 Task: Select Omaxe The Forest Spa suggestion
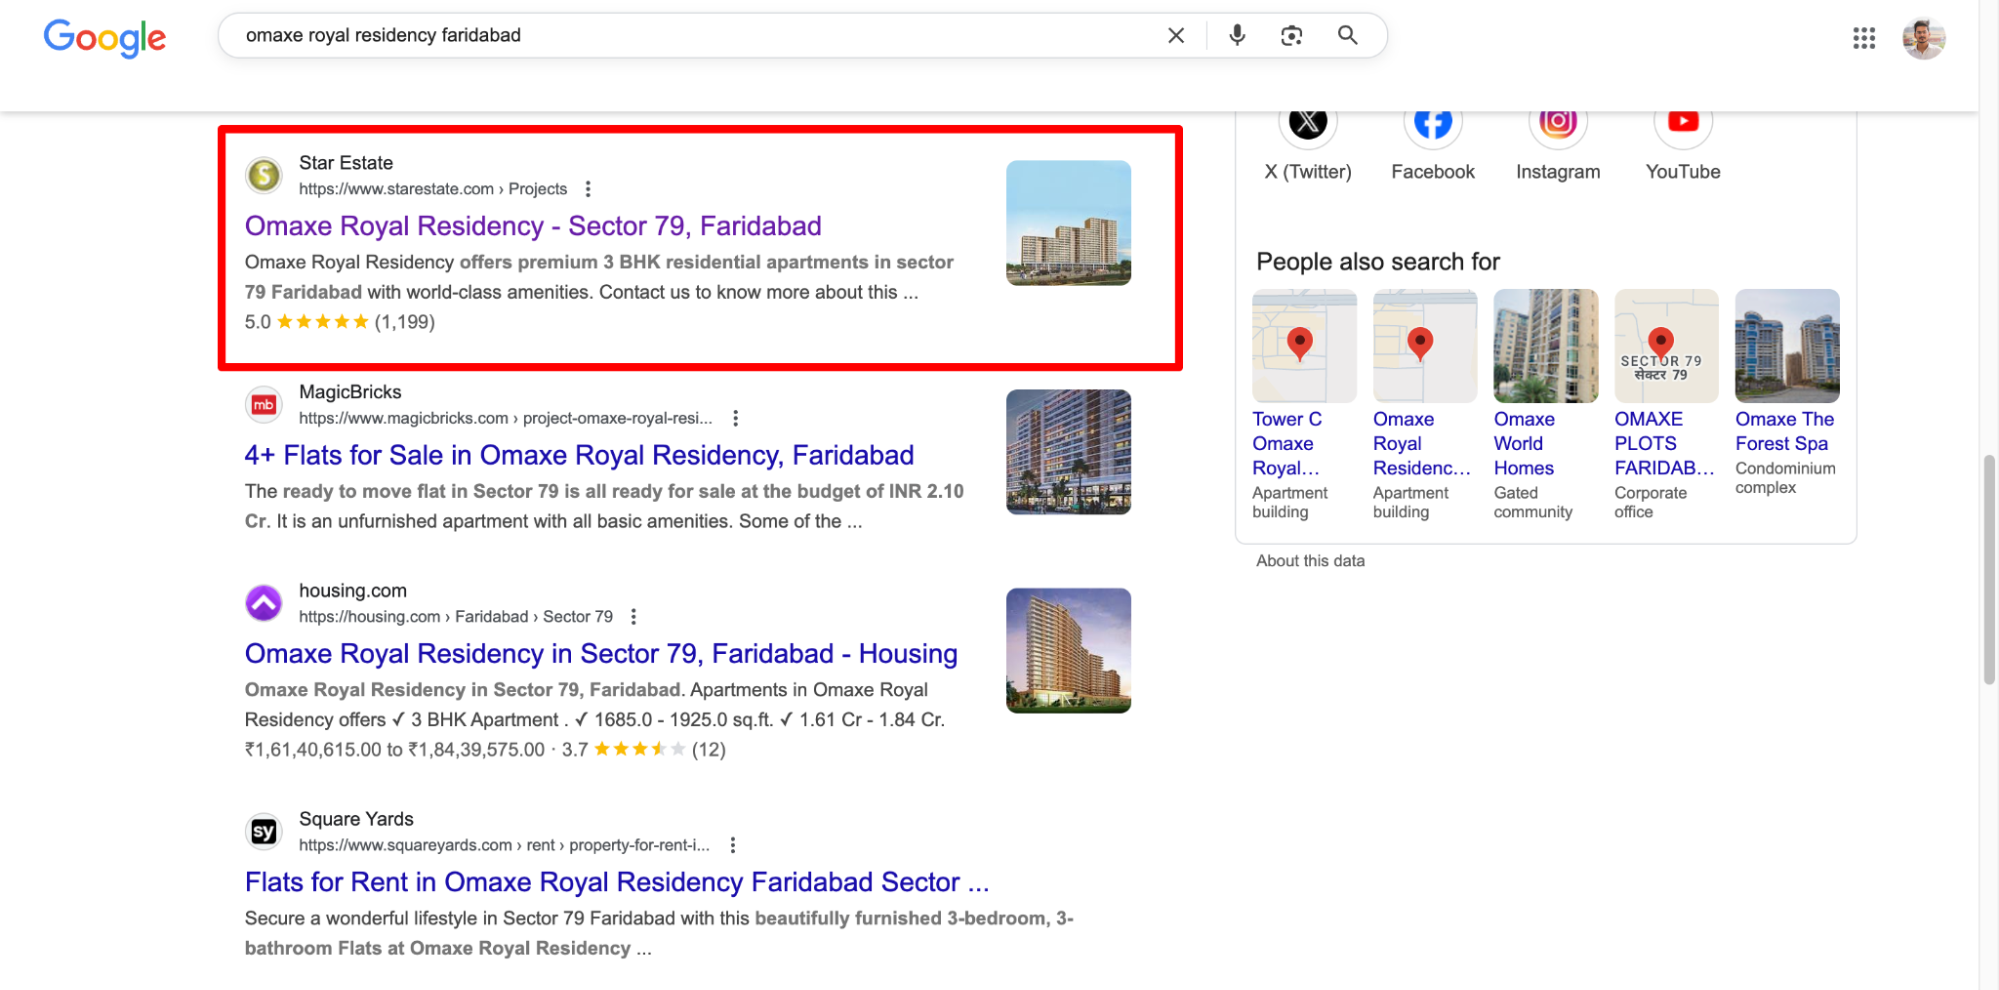[x=1787, y=393]
